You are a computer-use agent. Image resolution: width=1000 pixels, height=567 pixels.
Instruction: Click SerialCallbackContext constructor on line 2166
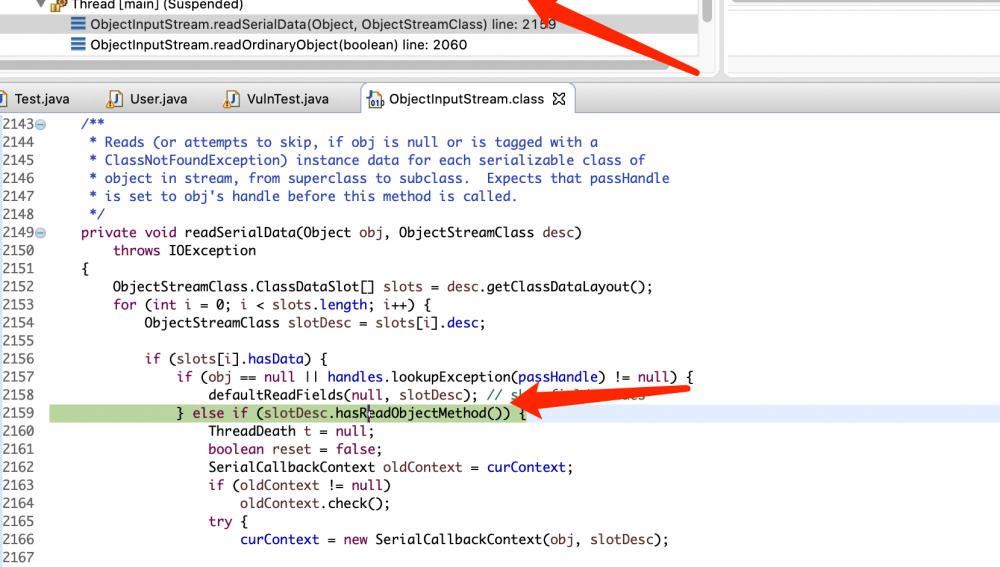click(x=459, y=540)
